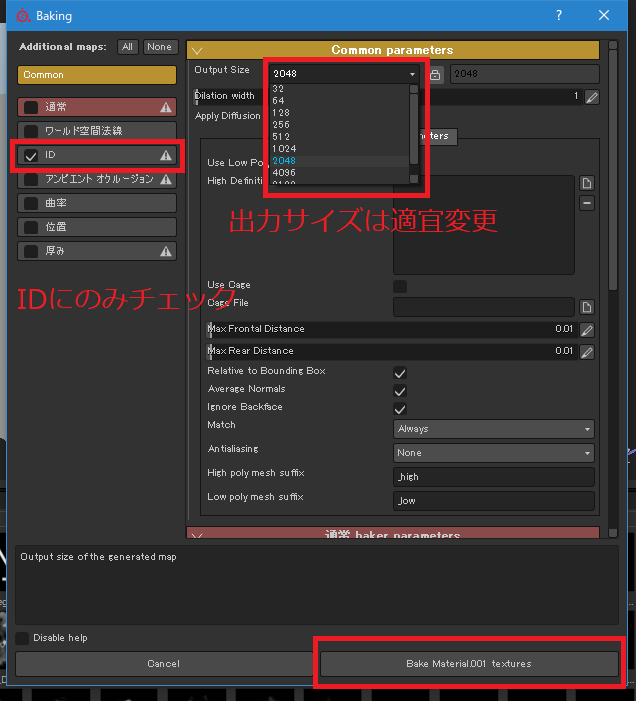Open the help question mark in title bar

click(x=559, y=16)
